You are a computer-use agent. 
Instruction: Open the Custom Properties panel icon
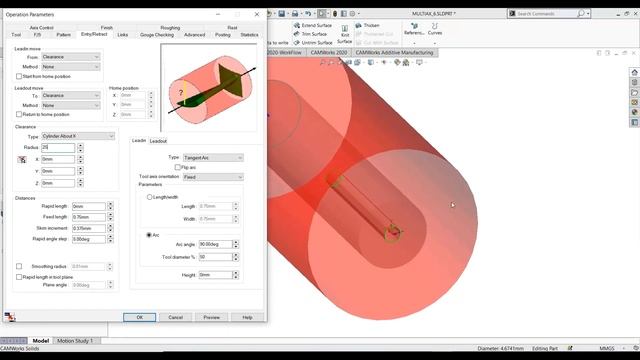click(634, 122)
